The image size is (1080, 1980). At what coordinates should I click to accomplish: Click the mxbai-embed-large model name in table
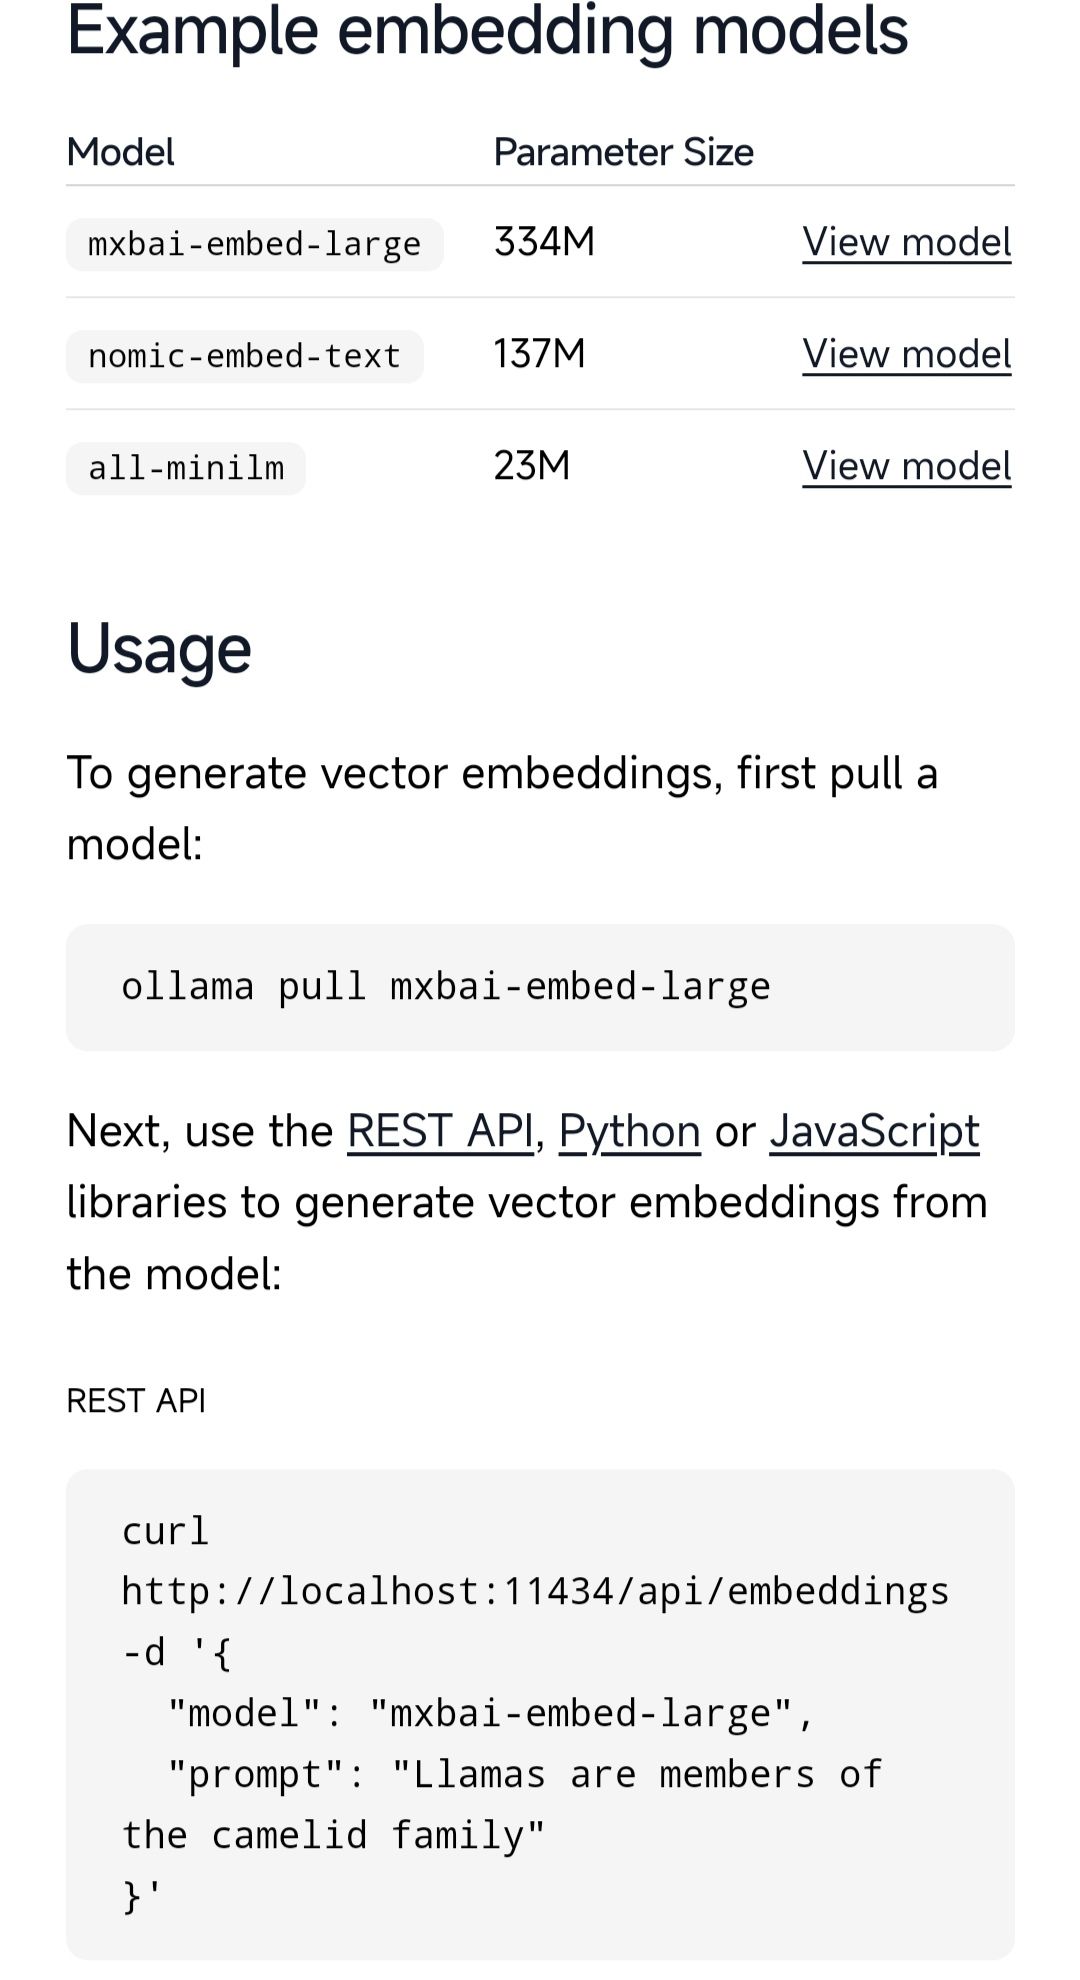click(254, 245)
